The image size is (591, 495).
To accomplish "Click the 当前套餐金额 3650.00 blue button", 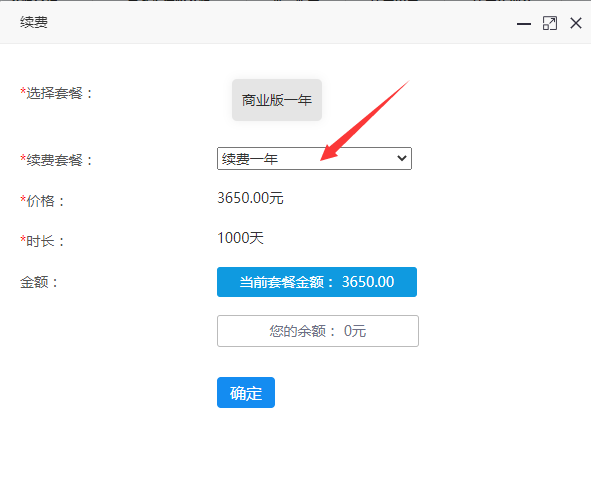I will 317,282.
